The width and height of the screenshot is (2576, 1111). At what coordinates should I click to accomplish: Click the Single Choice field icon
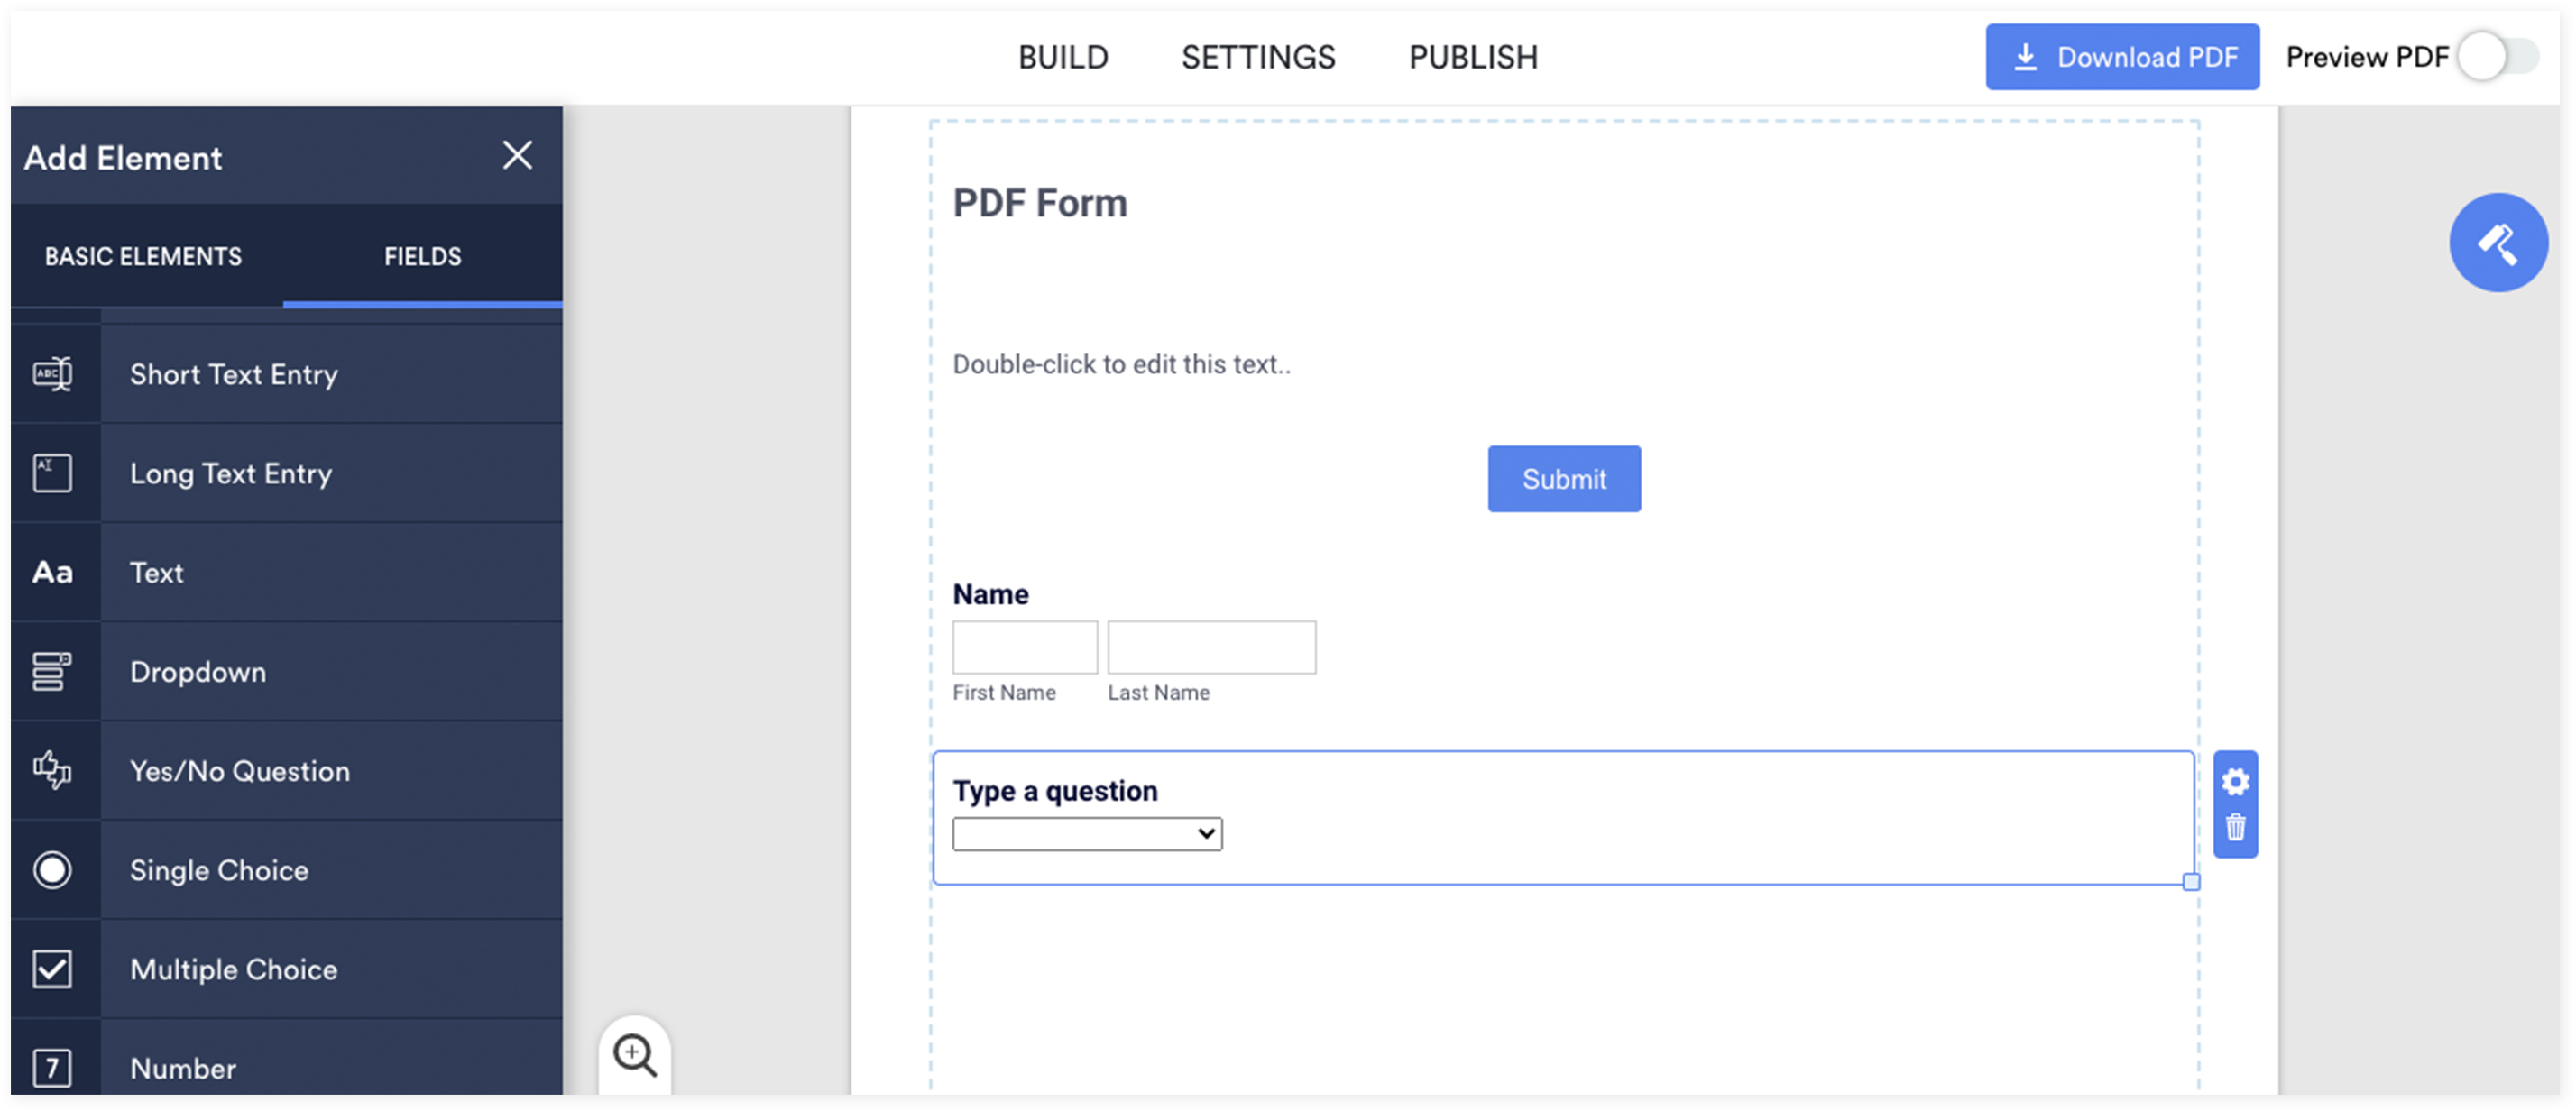[x=51, y=868]
